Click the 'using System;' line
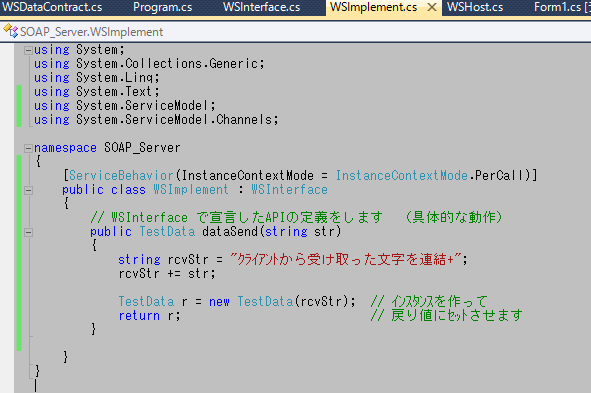 pyautogui.click(x=79, y=50)
